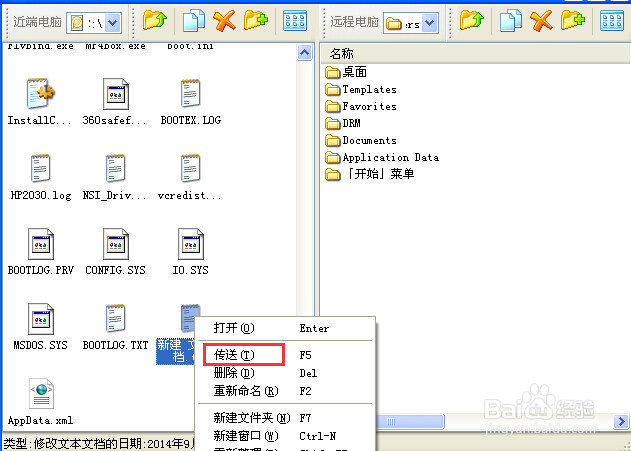Open the Documents remote folder
This screenshot has height=451, width=631.
[x=361, y=140]
